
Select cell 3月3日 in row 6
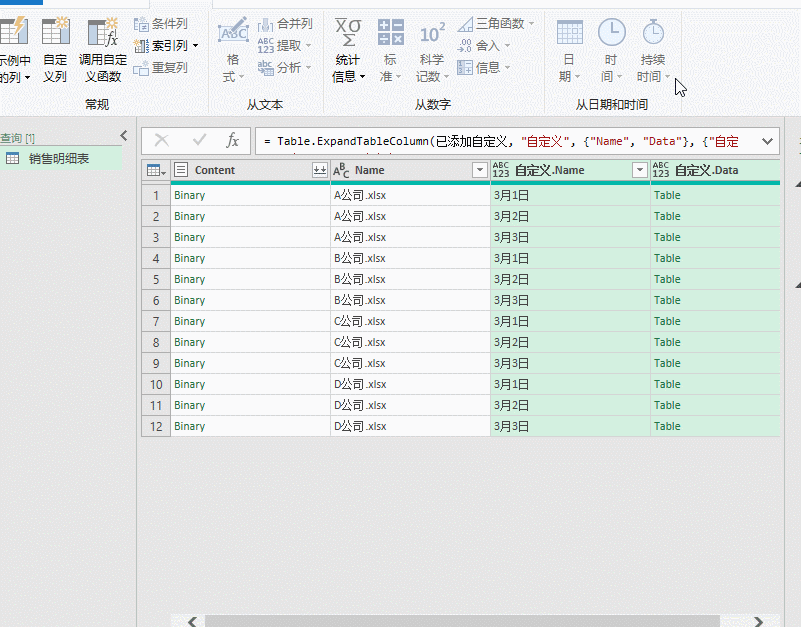(570, 300)
